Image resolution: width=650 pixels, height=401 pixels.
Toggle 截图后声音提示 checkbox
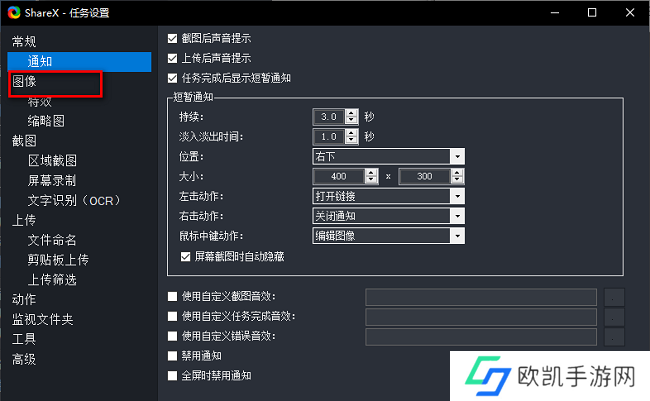pos(172,39)
